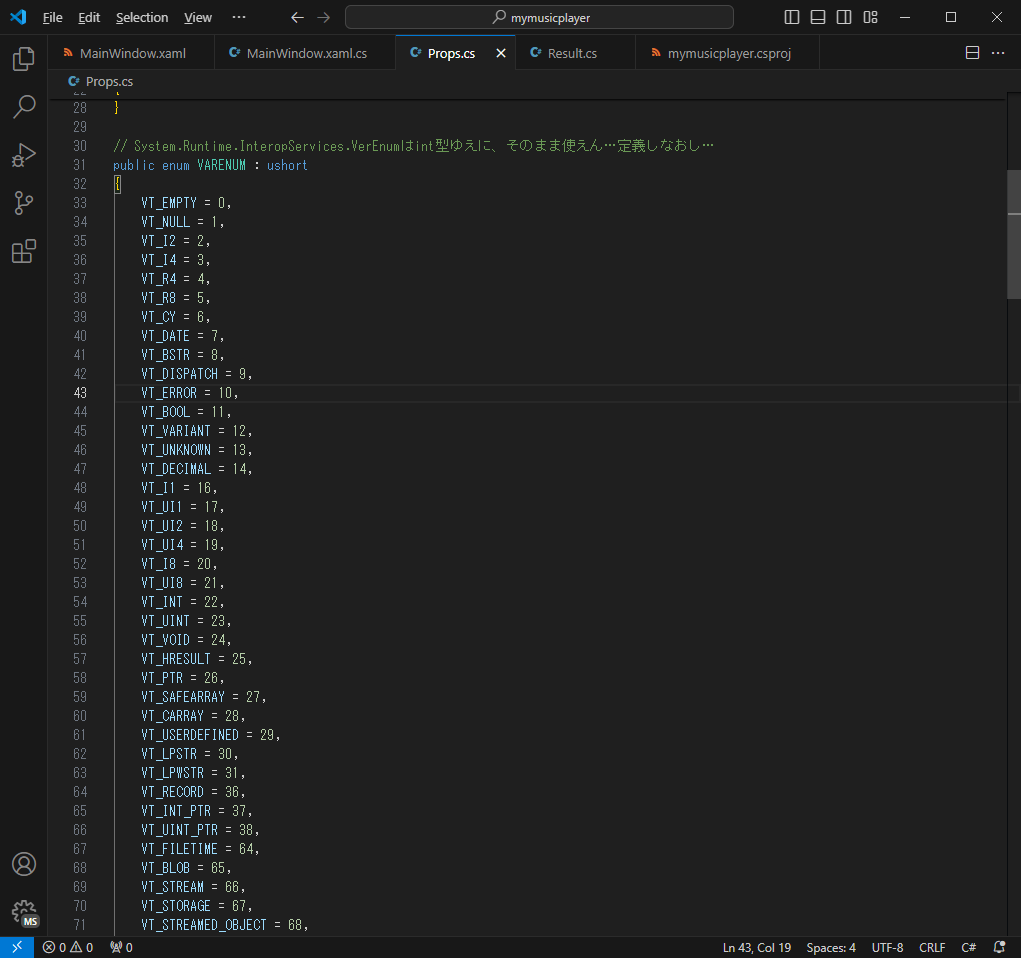Open the Extensions view

pyautogui.click(x=23, y=251)
